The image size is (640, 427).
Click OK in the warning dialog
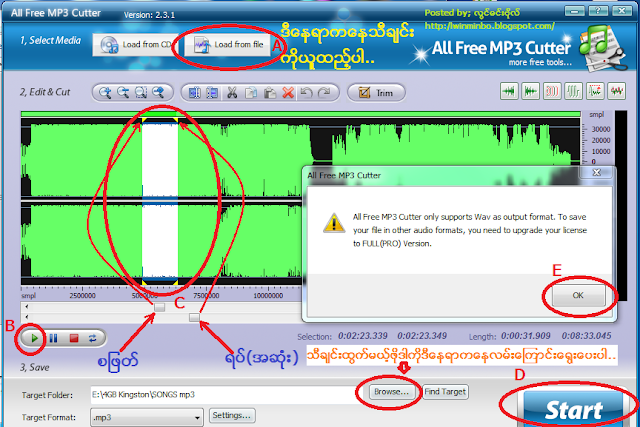point(578,295)
